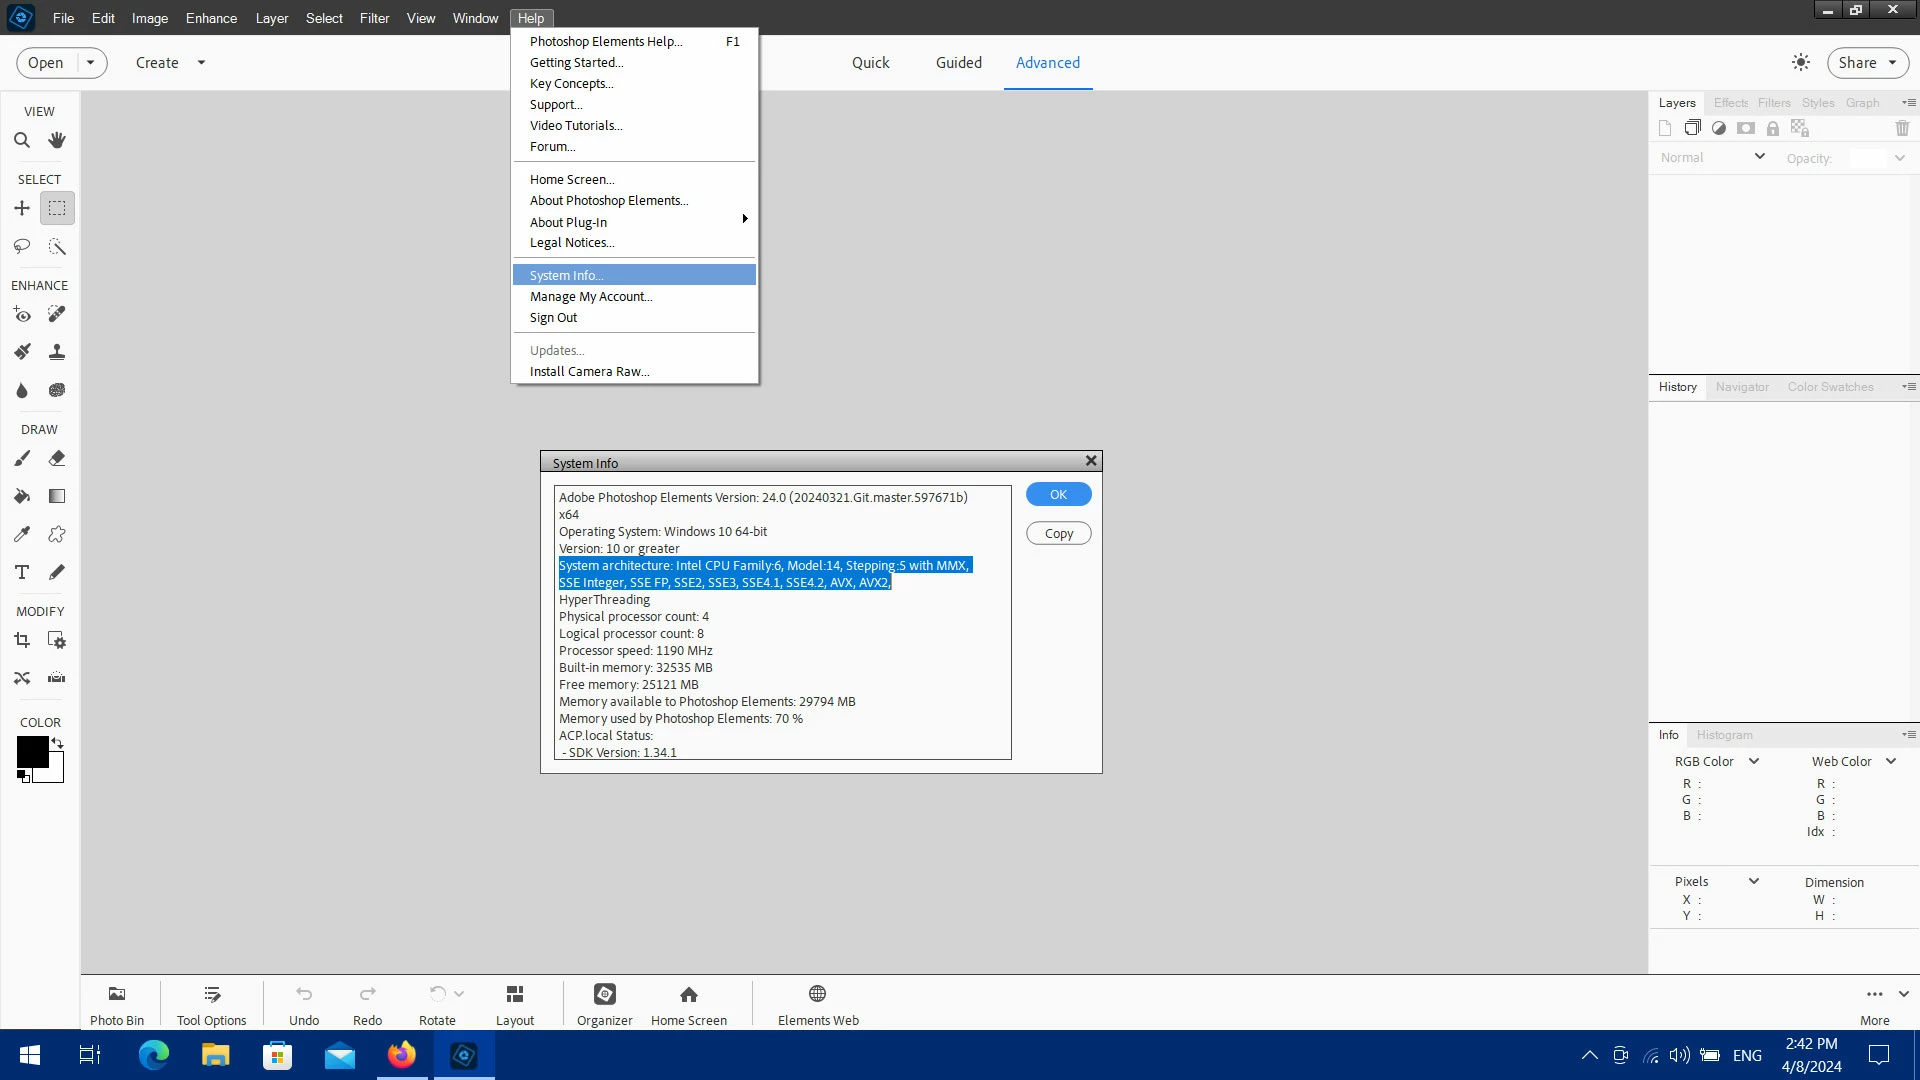The image size is (1920, 1080).
Task: Swap foreground and background colors
Action: (x=58, y=743)
